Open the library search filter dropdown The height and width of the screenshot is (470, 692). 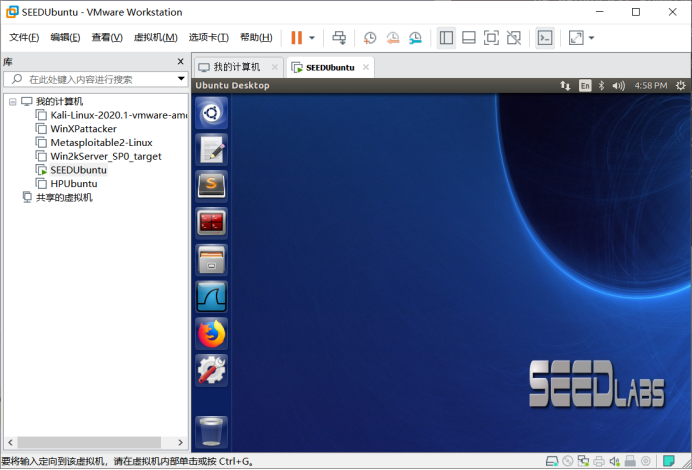[x=181, y=79]
